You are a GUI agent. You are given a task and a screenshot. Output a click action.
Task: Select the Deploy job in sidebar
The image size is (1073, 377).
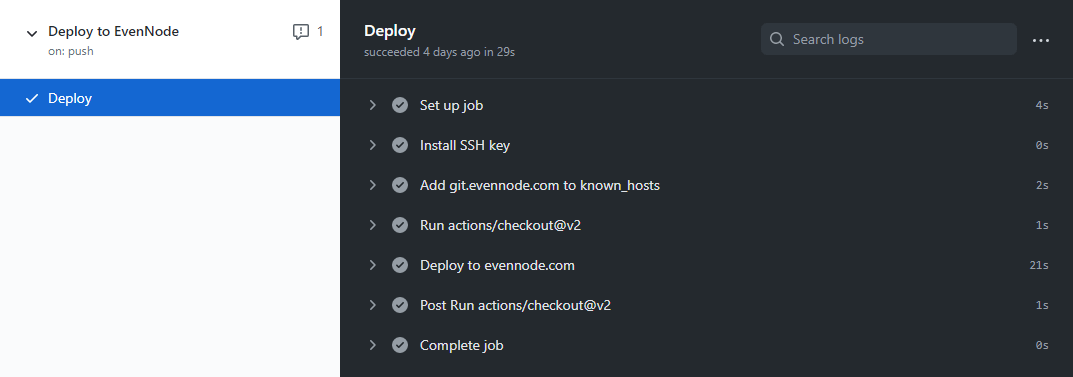[170, 98]
